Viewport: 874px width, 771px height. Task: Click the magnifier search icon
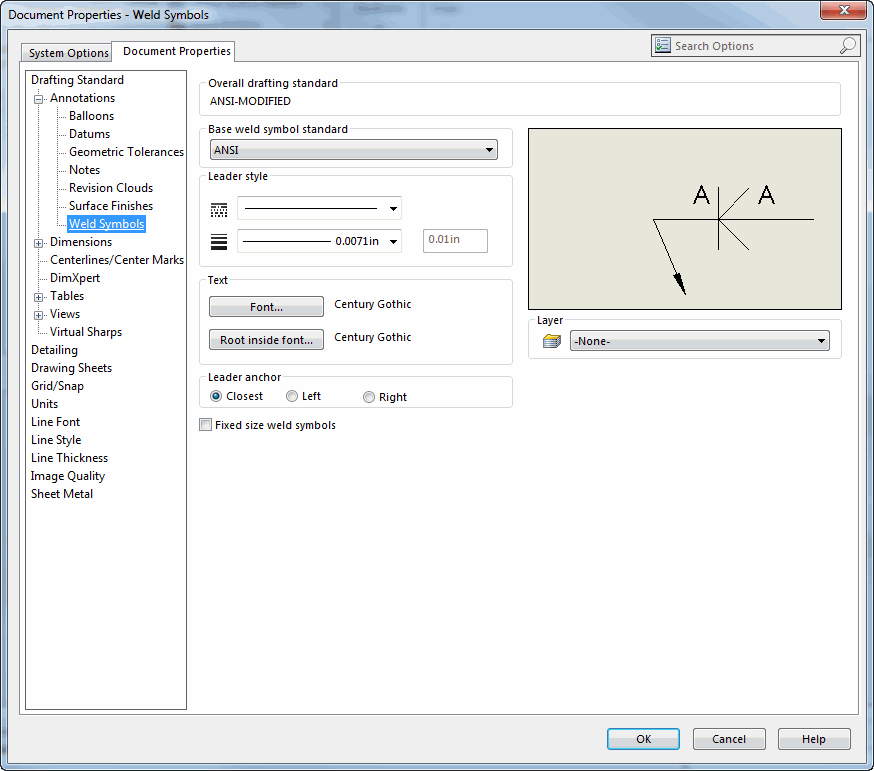[848, 45]
